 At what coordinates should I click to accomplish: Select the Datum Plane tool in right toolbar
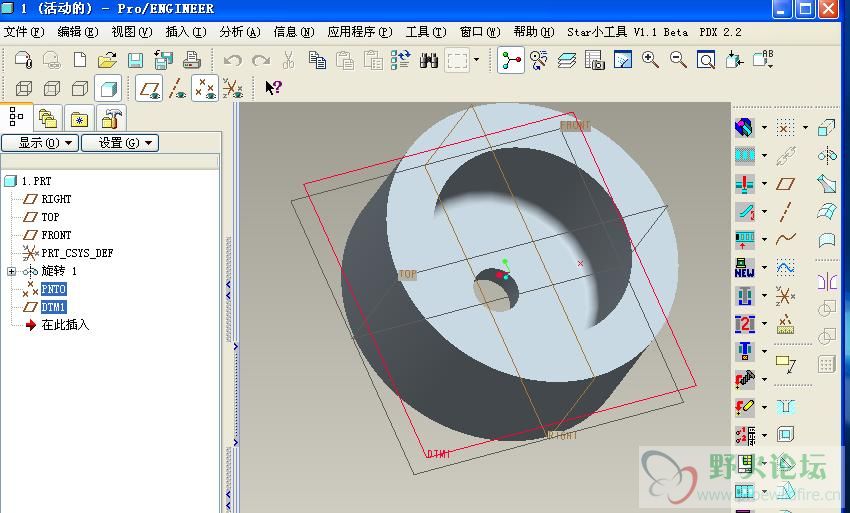click(785, 184)
